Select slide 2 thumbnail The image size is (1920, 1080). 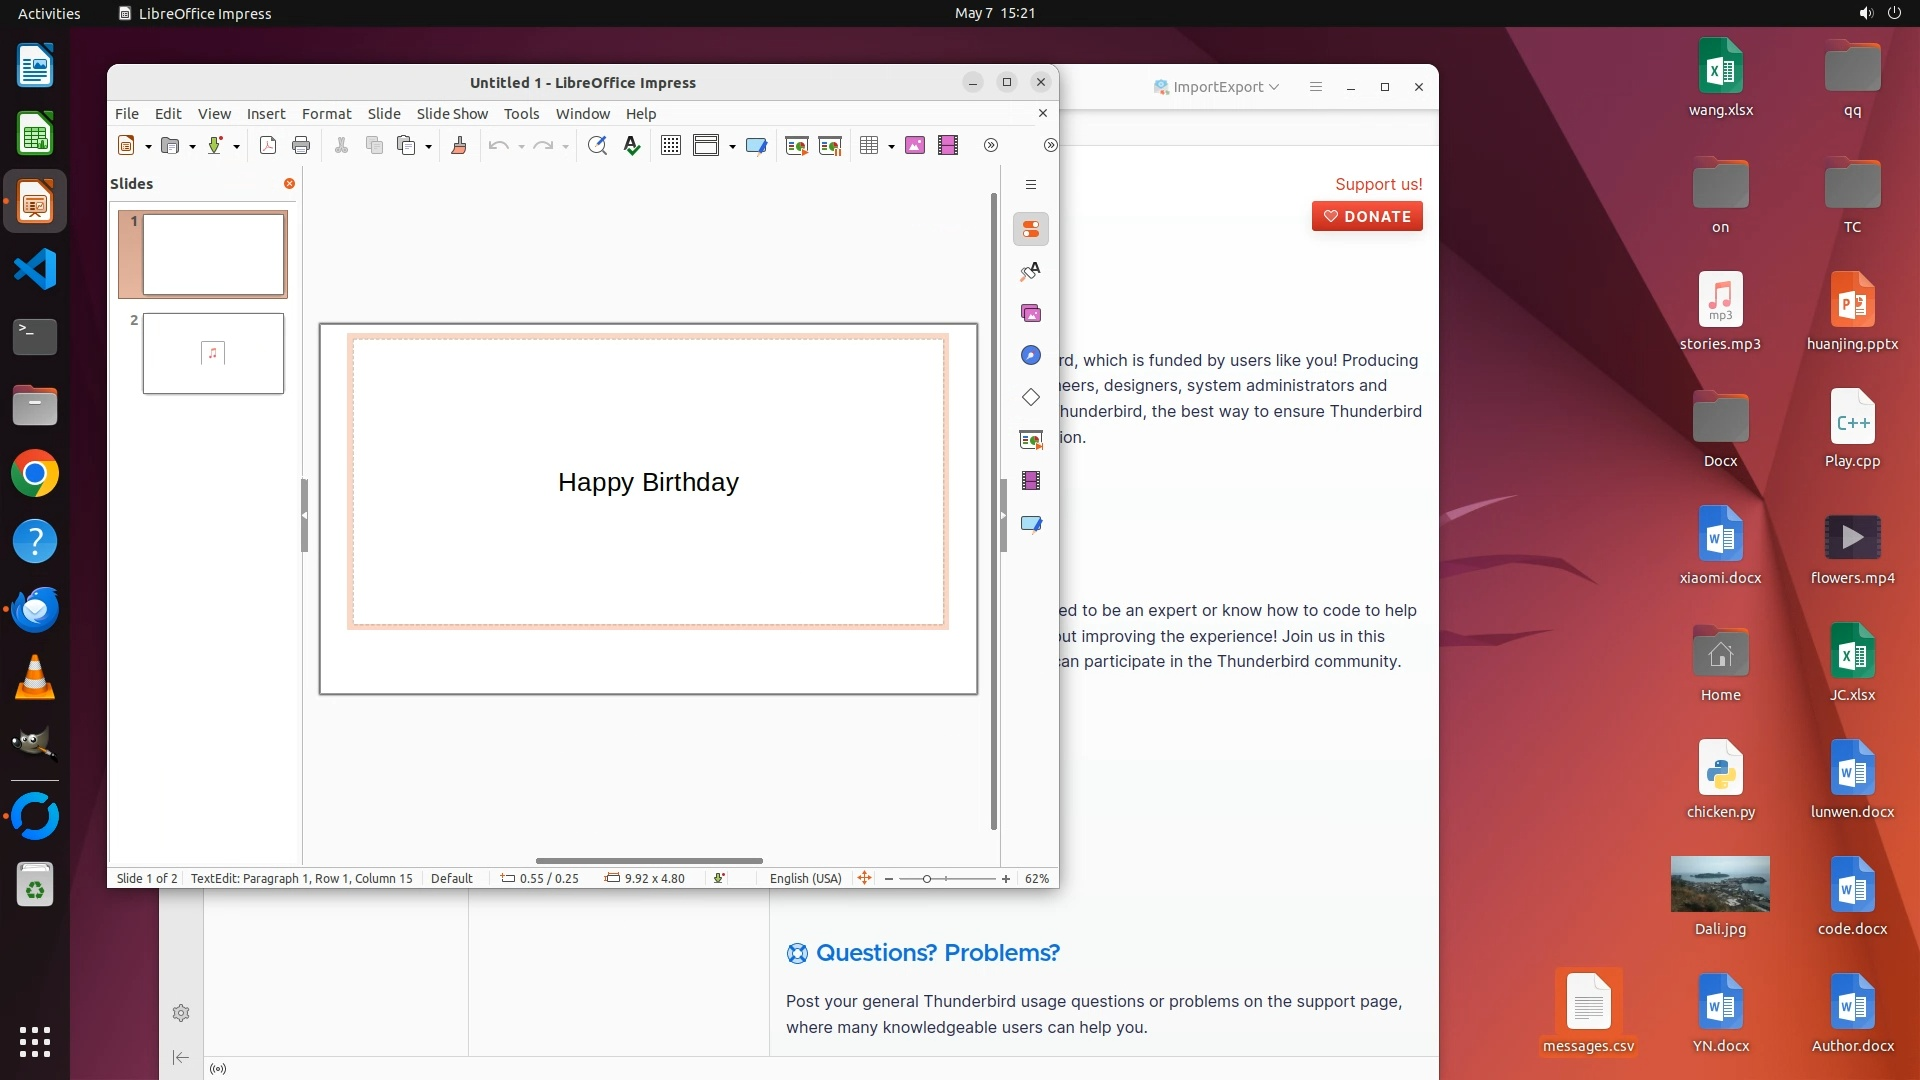(x=213, y=354)
